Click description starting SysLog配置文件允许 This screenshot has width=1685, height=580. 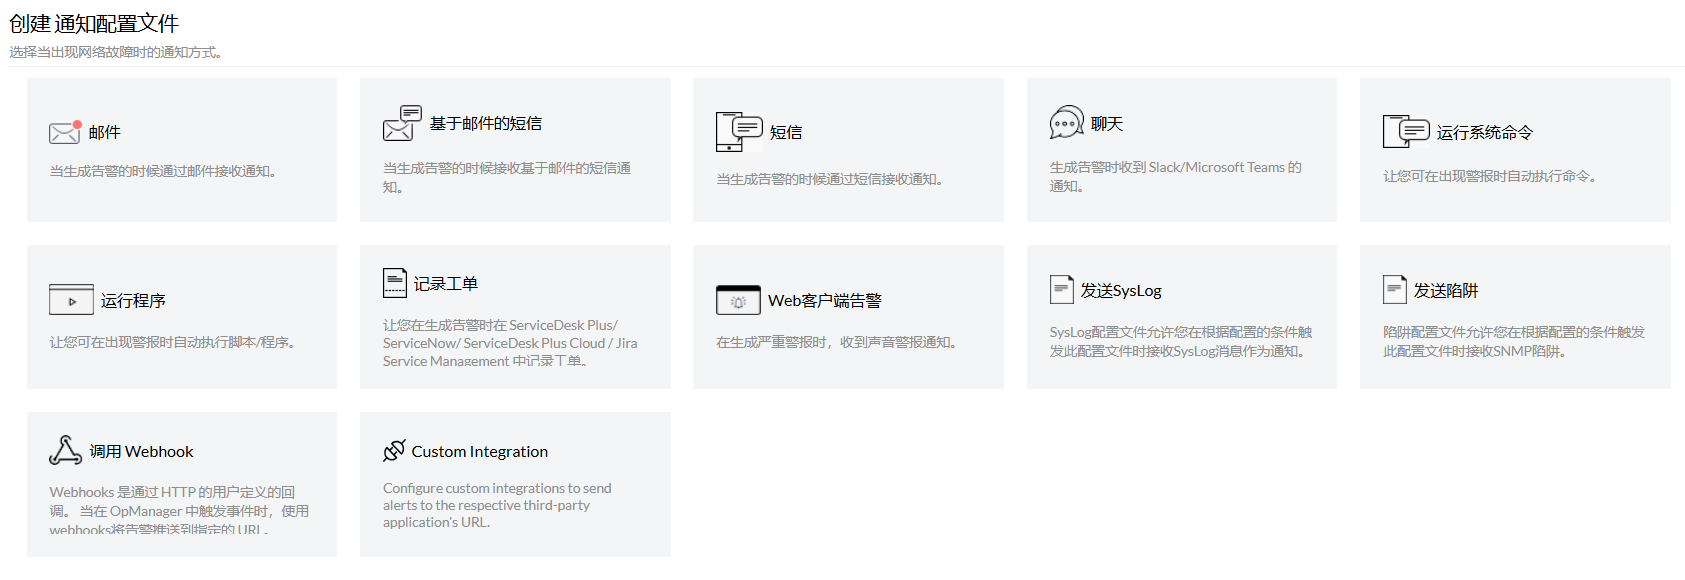coord(1181,341)
